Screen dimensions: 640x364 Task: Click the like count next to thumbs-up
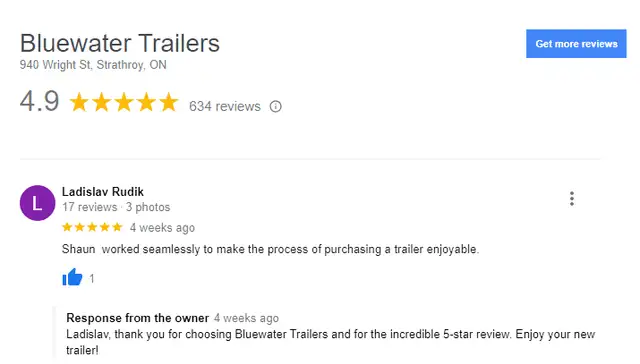(x=92, y=279)
